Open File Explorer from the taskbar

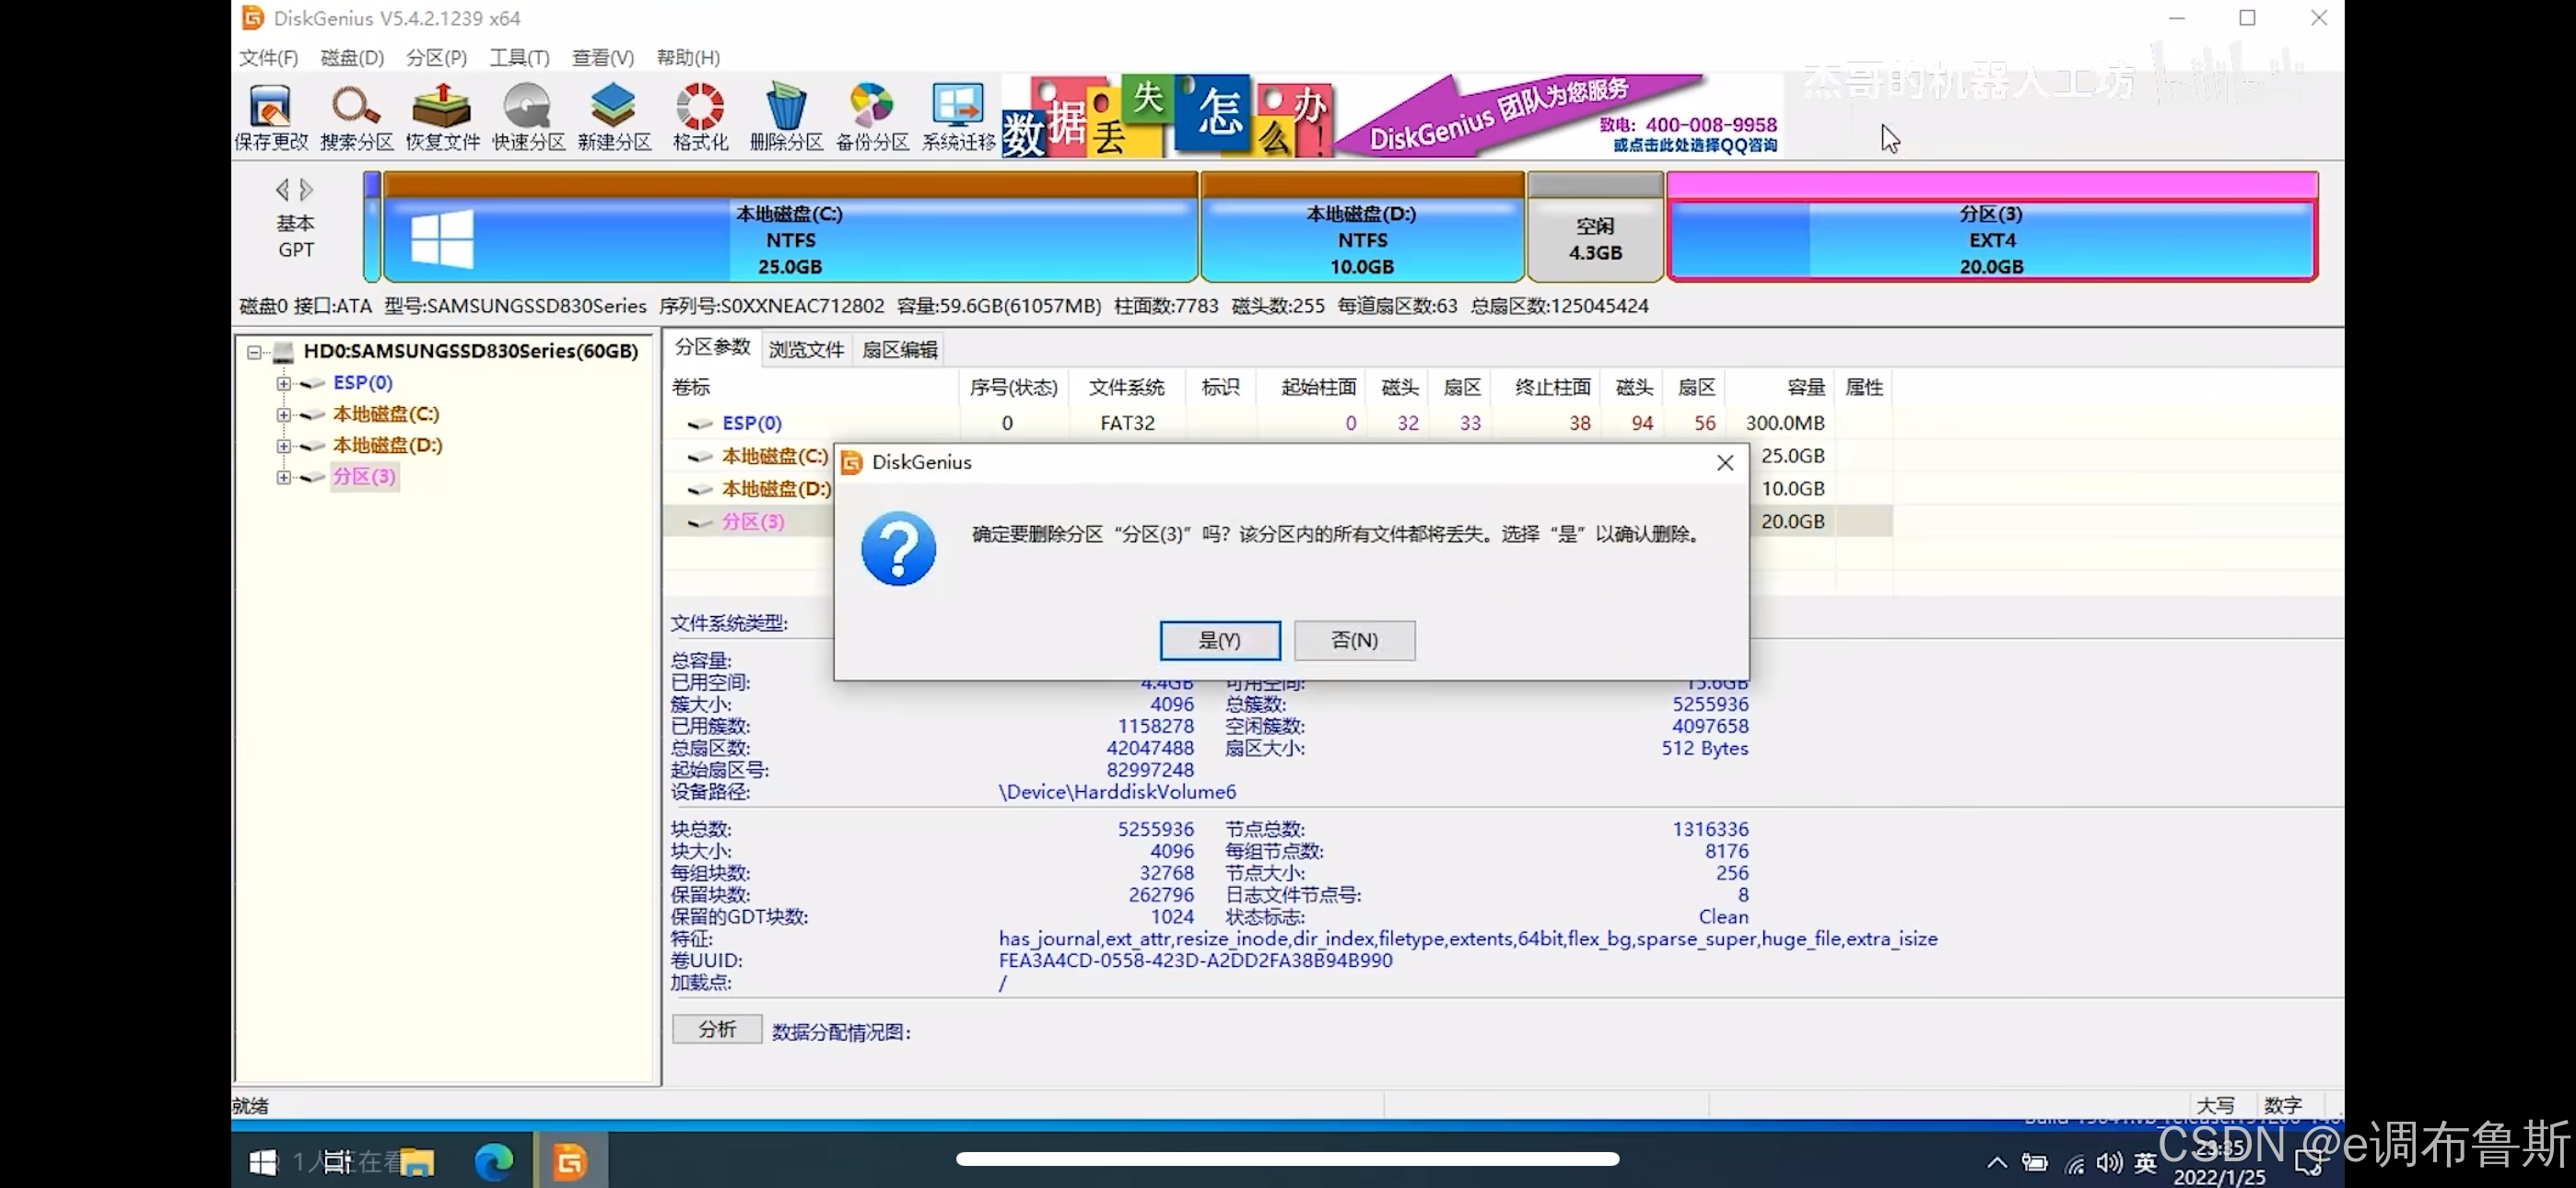tap(416, 1161)
